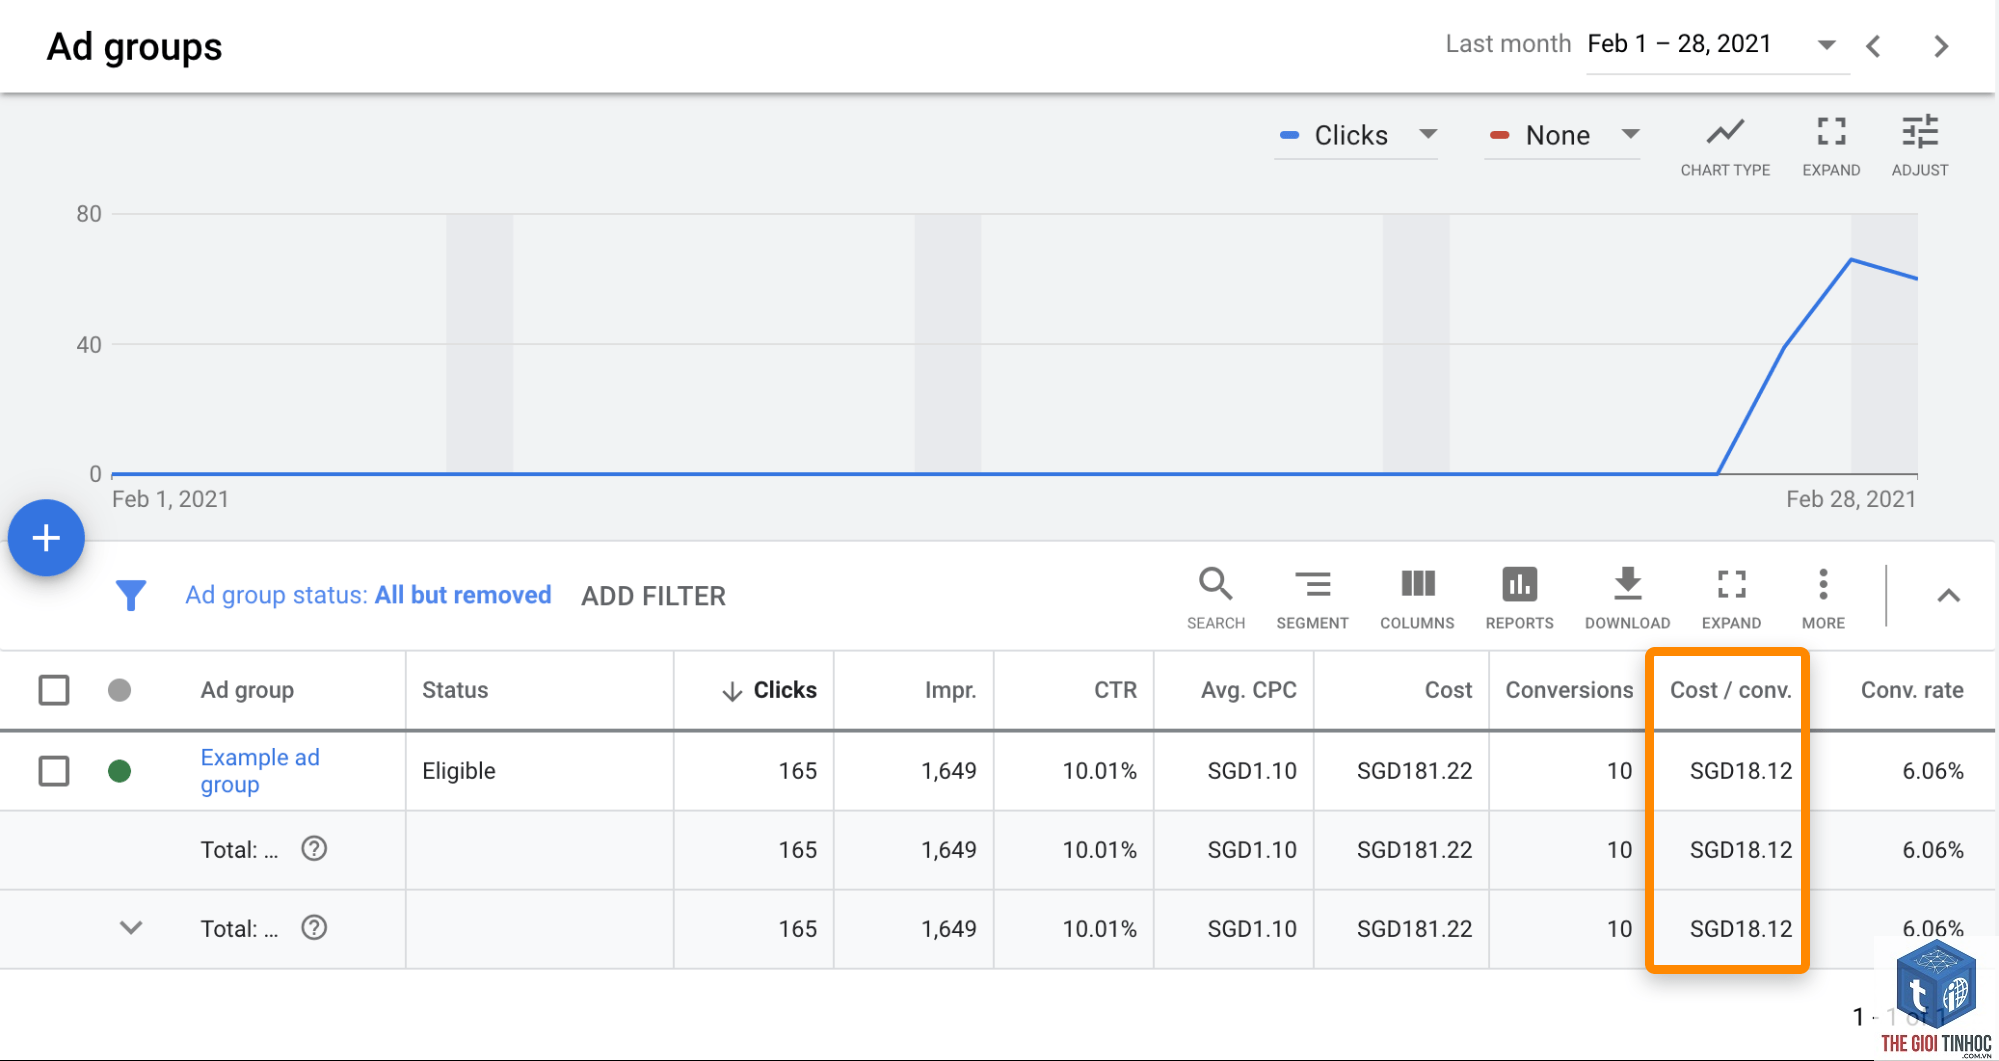This screenshot has height=1061, width=1999.
Task: Click the peak point of the clicks line
Action: click(1851, 260)
